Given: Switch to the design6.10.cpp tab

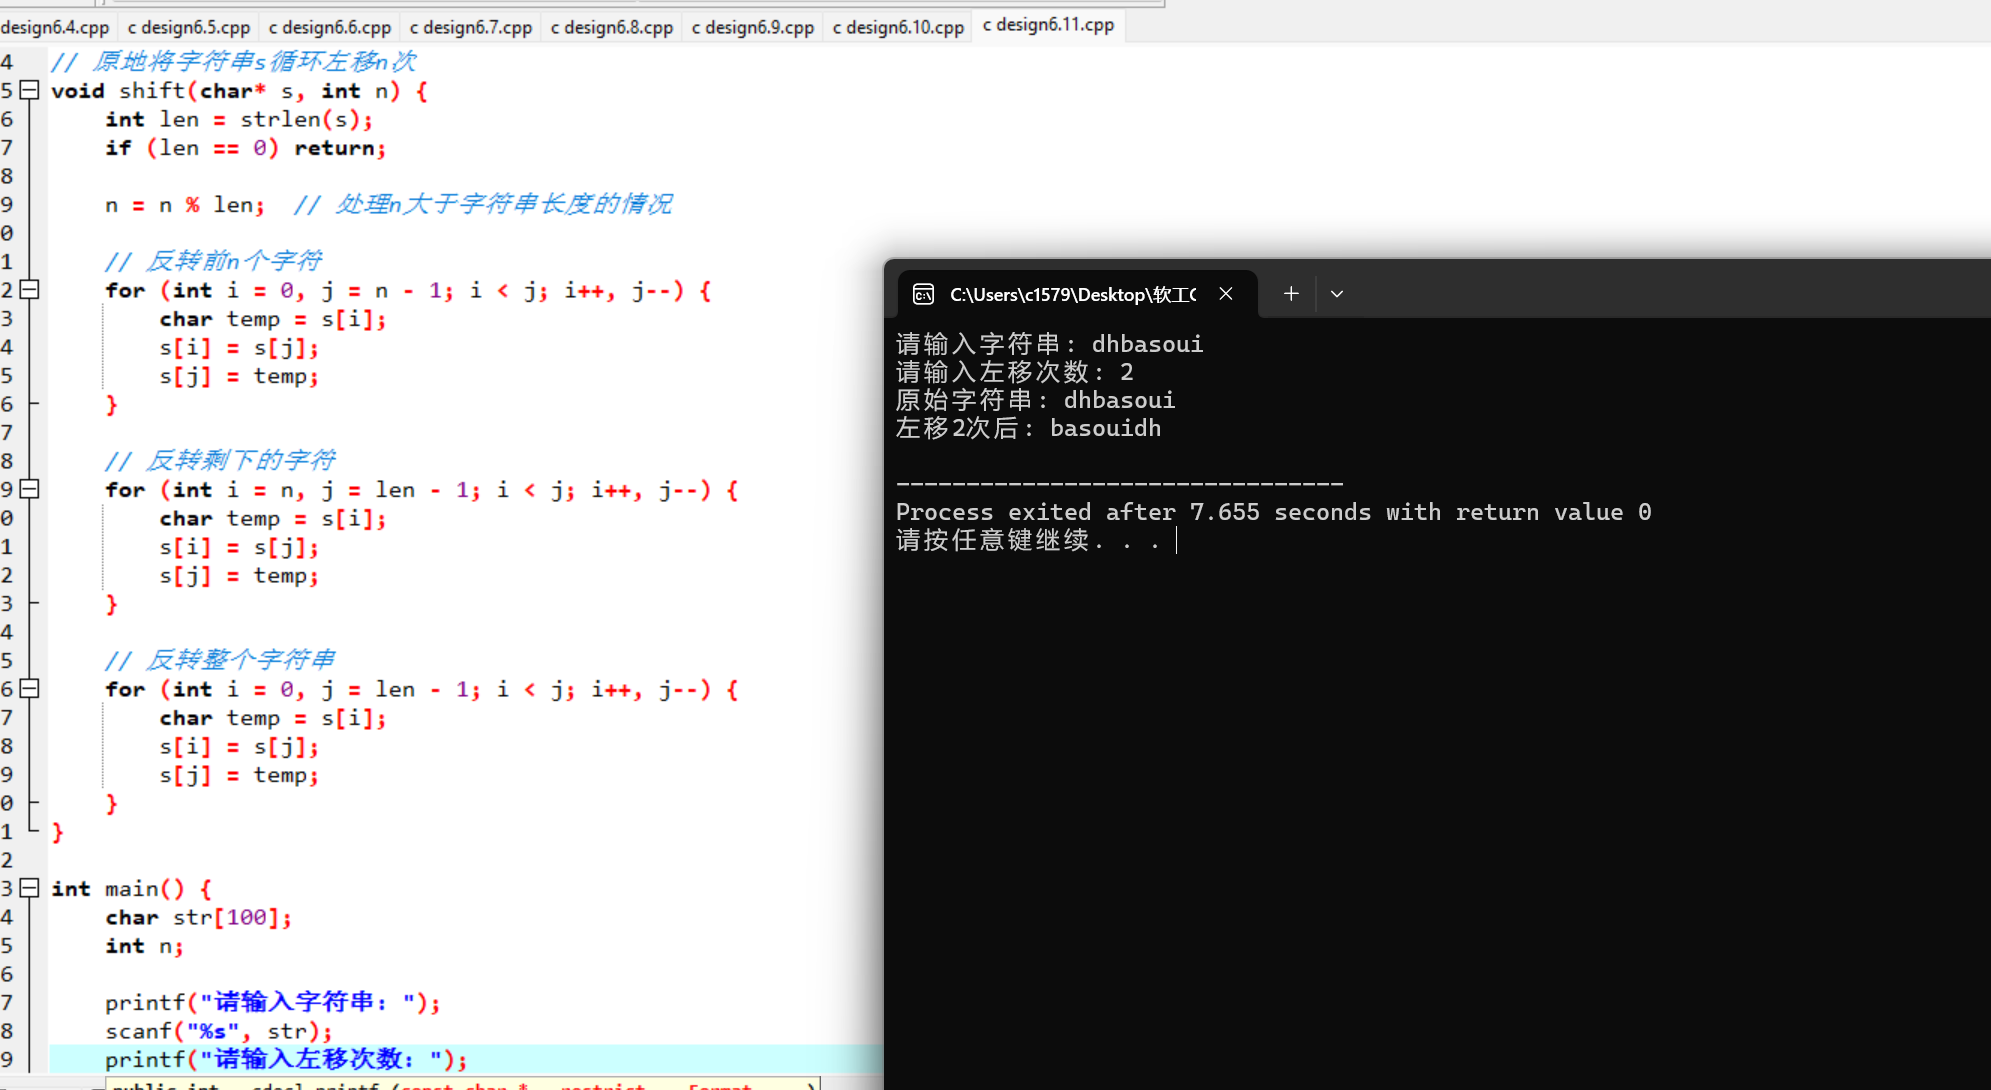Looking at the screenshot, I should (x=898, y=27).
